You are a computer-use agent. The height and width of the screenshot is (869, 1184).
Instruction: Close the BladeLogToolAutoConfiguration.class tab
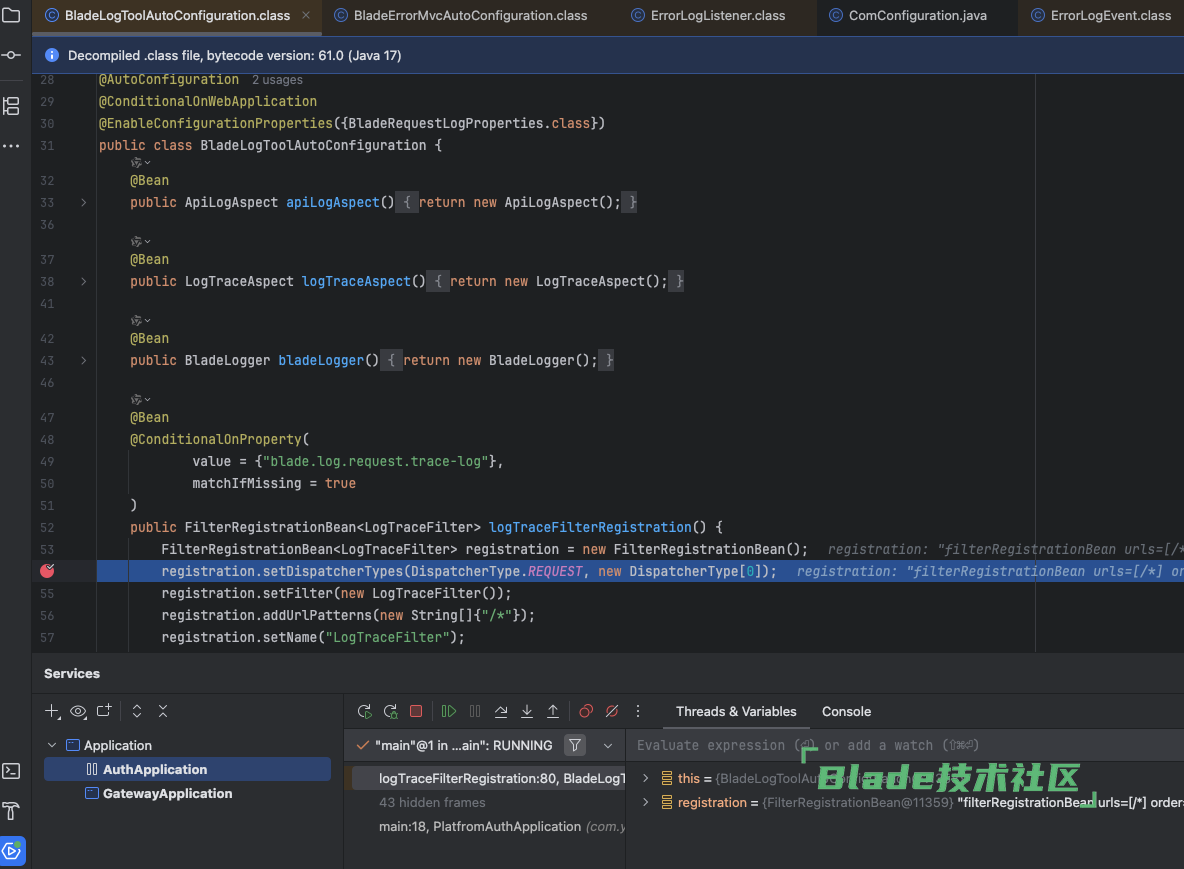pyautogui.click(x=305, y=16)
